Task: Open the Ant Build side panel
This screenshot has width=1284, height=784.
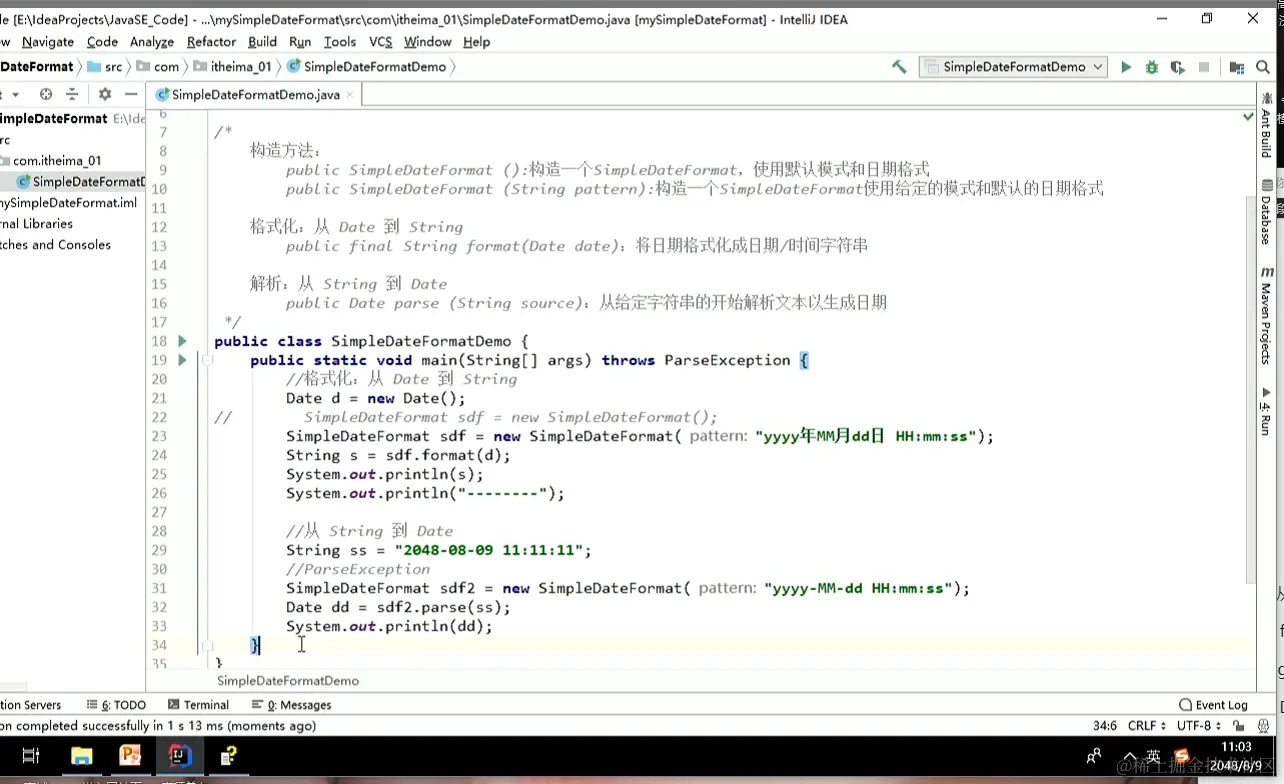Action: (x=1268, y=126)
